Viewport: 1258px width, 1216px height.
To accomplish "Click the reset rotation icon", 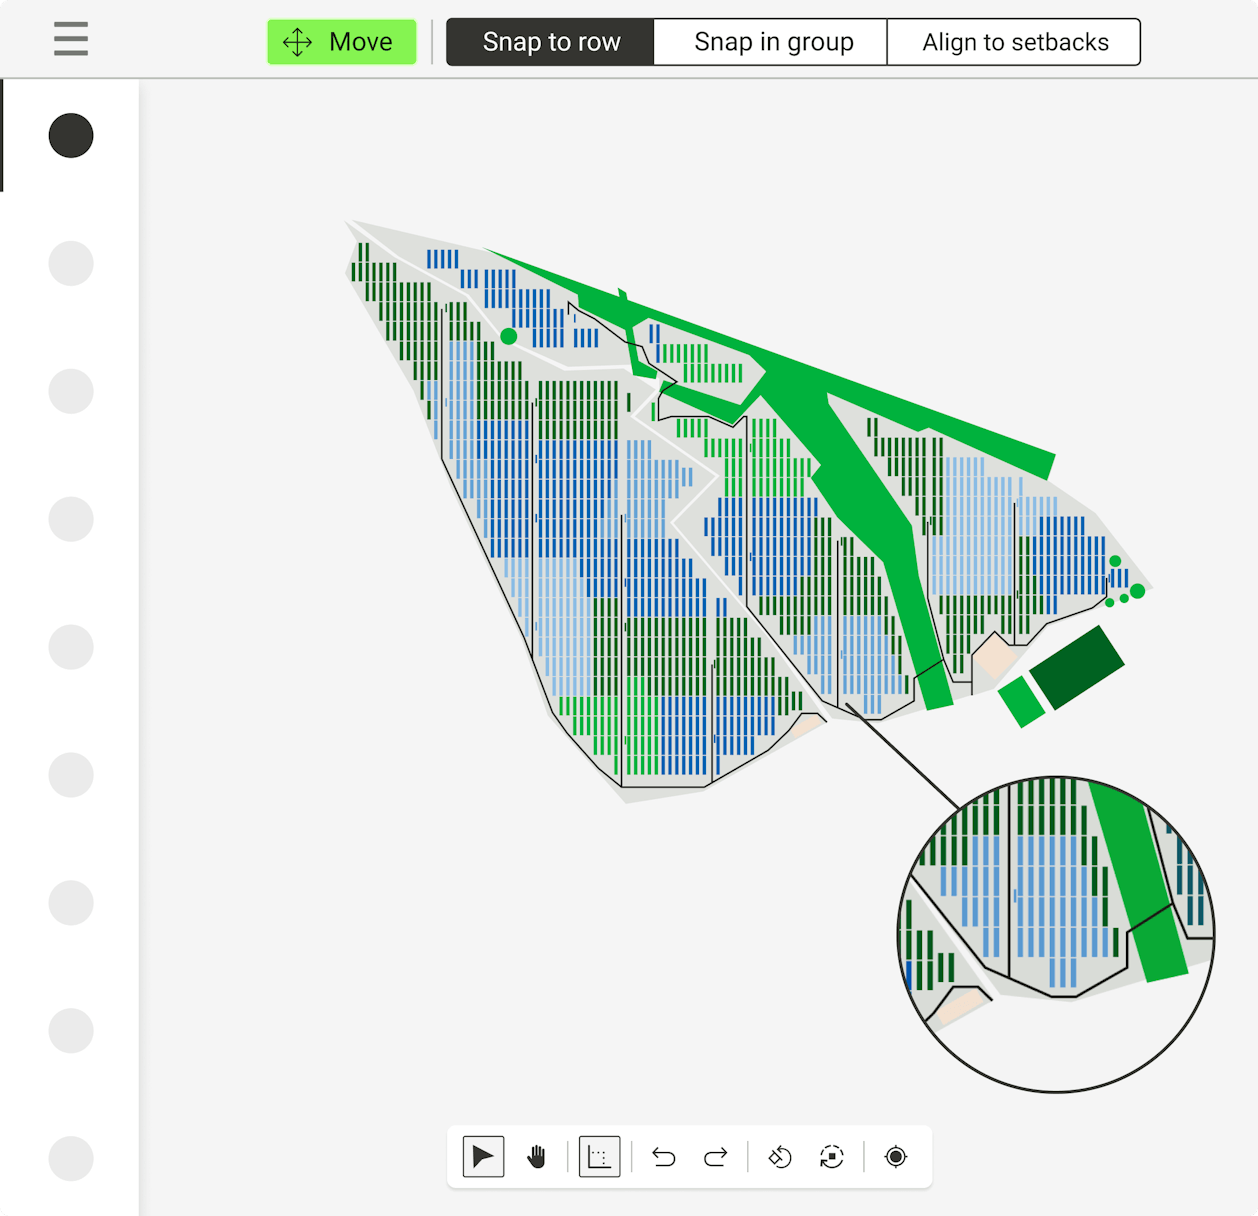I will pyautogui.click(x=832, y=1157).
